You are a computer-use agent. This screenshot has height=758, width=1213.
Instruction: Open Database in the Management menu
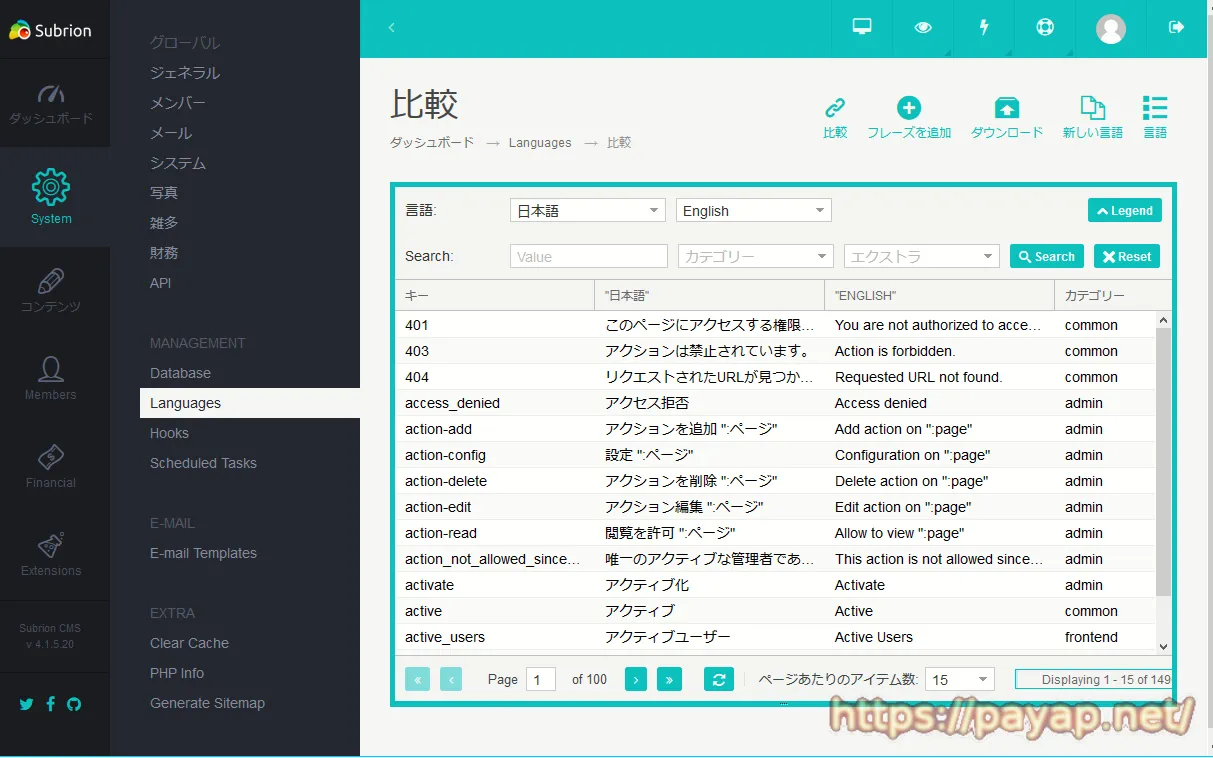tap(180, 373)
